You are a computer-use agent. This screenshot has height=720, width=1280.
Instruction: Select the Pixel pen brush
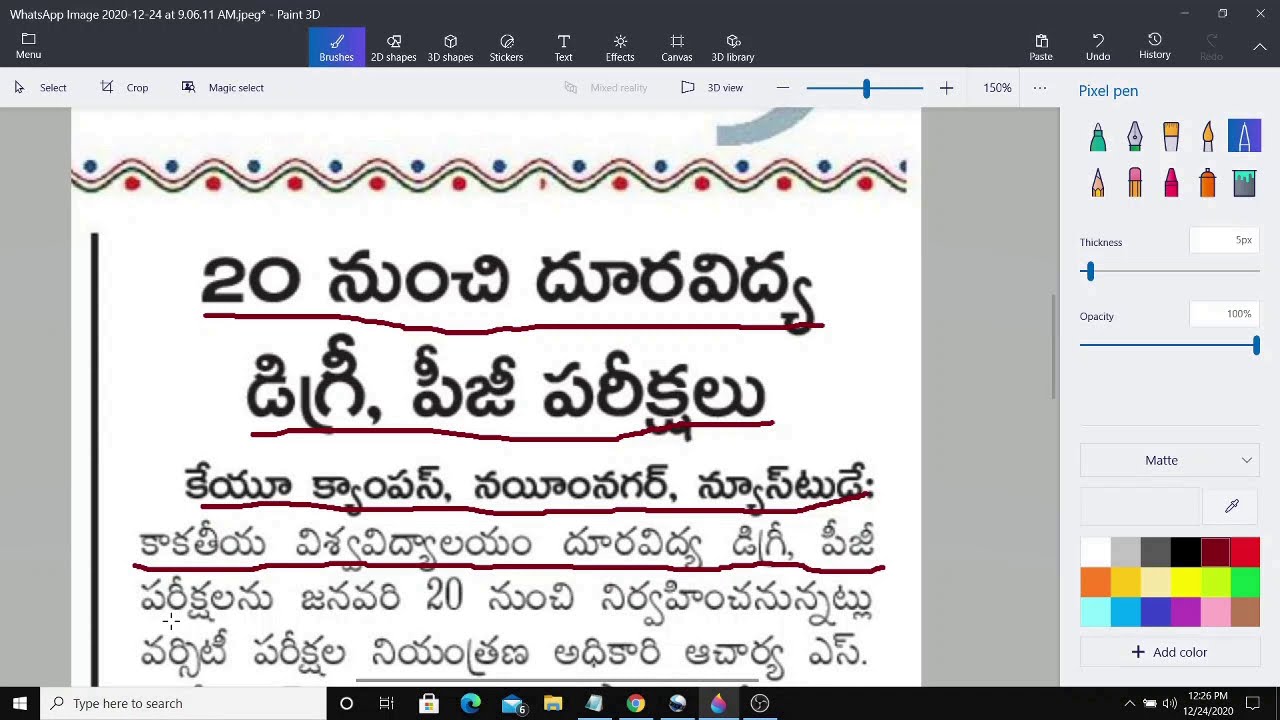pyautogui.click(x=1244, y=136)
